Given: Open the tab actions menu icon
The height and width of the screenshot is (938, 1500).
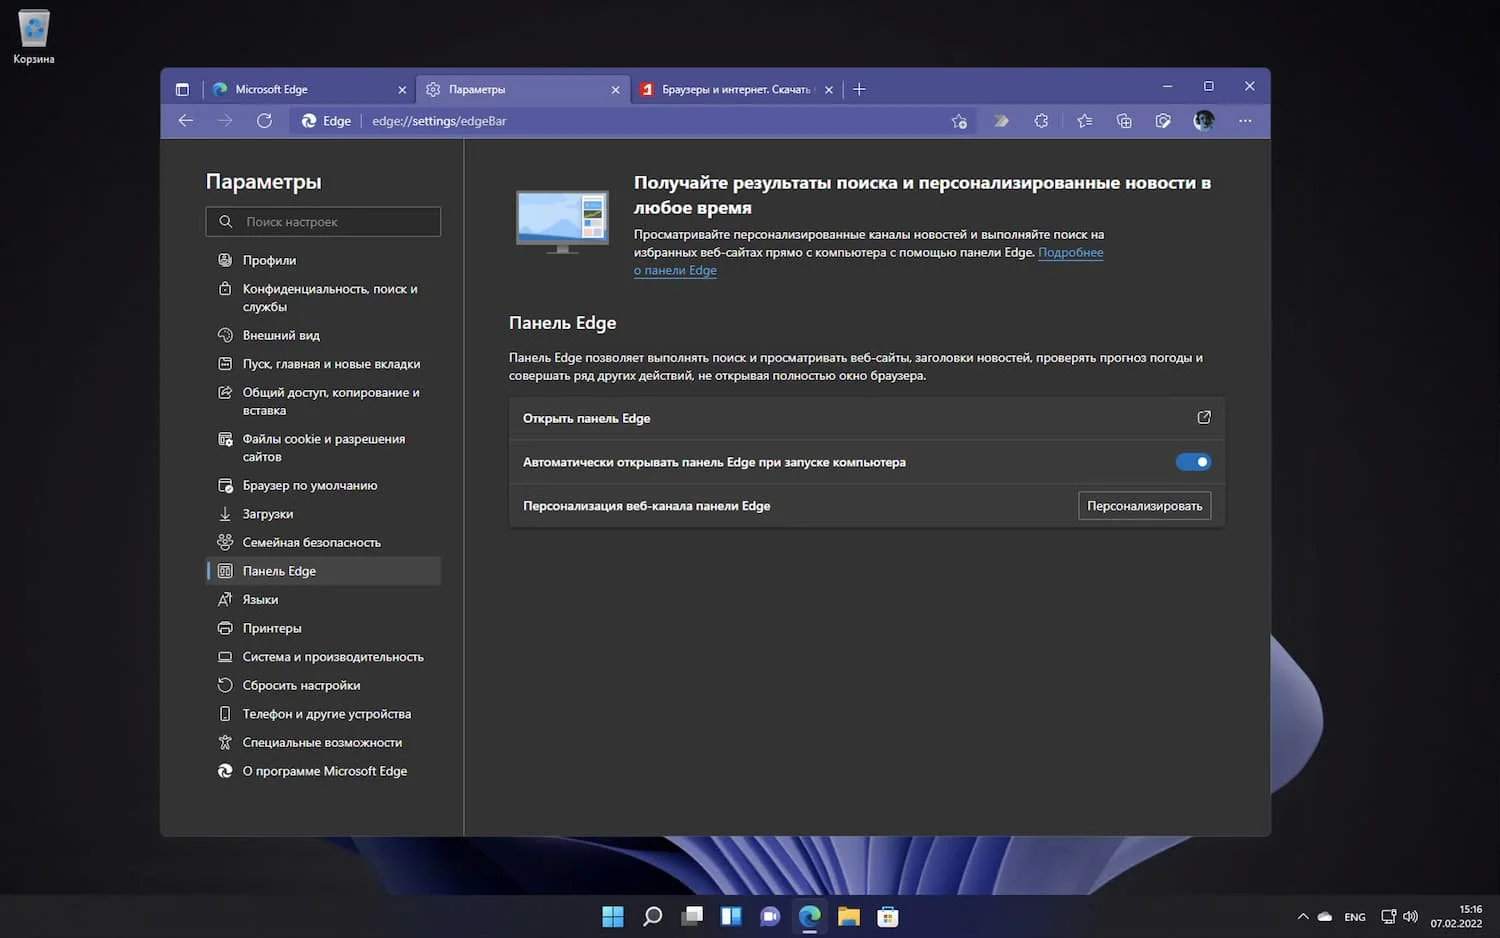Looking at the screenshot, I should [182, 89].
